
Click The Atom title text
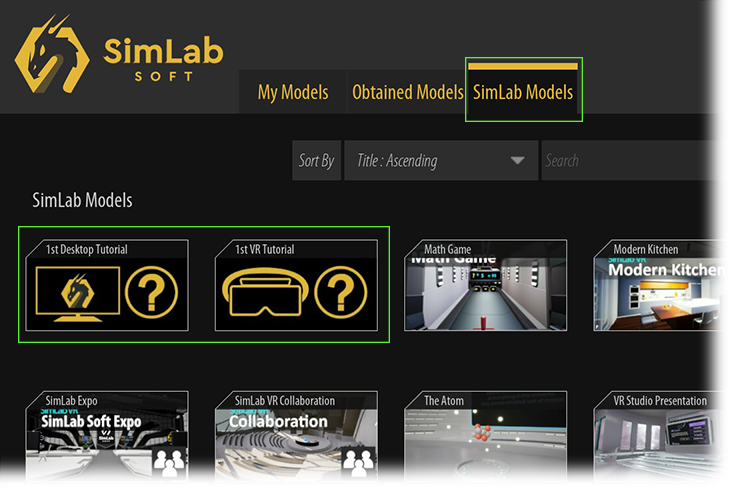(444, 401)
